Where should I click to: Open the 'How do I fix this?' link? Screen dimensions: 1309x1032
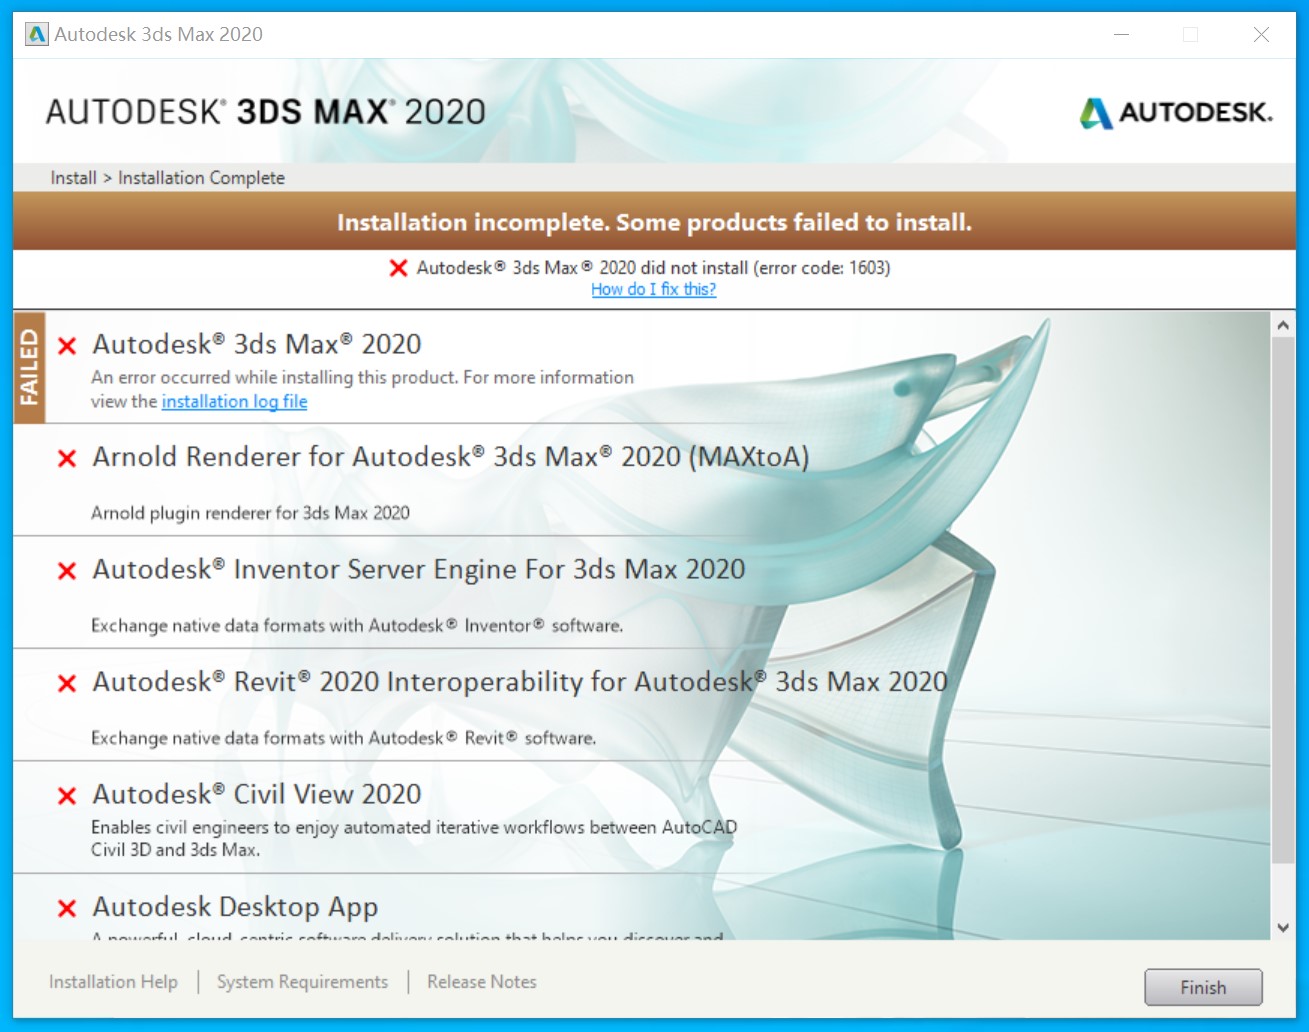pyautogui.click(x=654, y=289)
